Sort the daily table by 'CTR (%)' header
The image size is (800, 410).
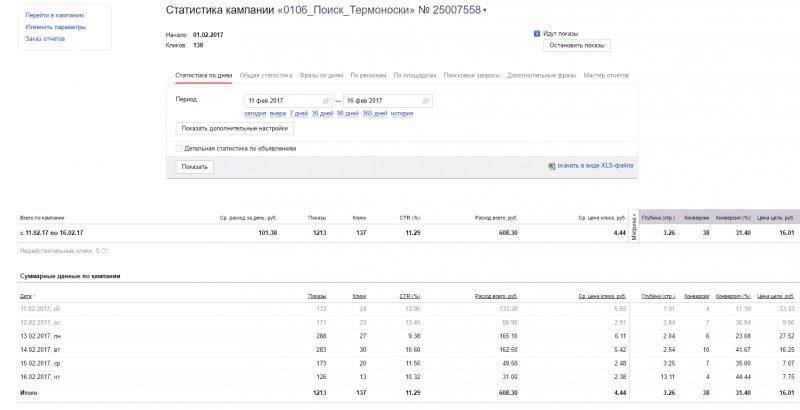click(409, 296)
